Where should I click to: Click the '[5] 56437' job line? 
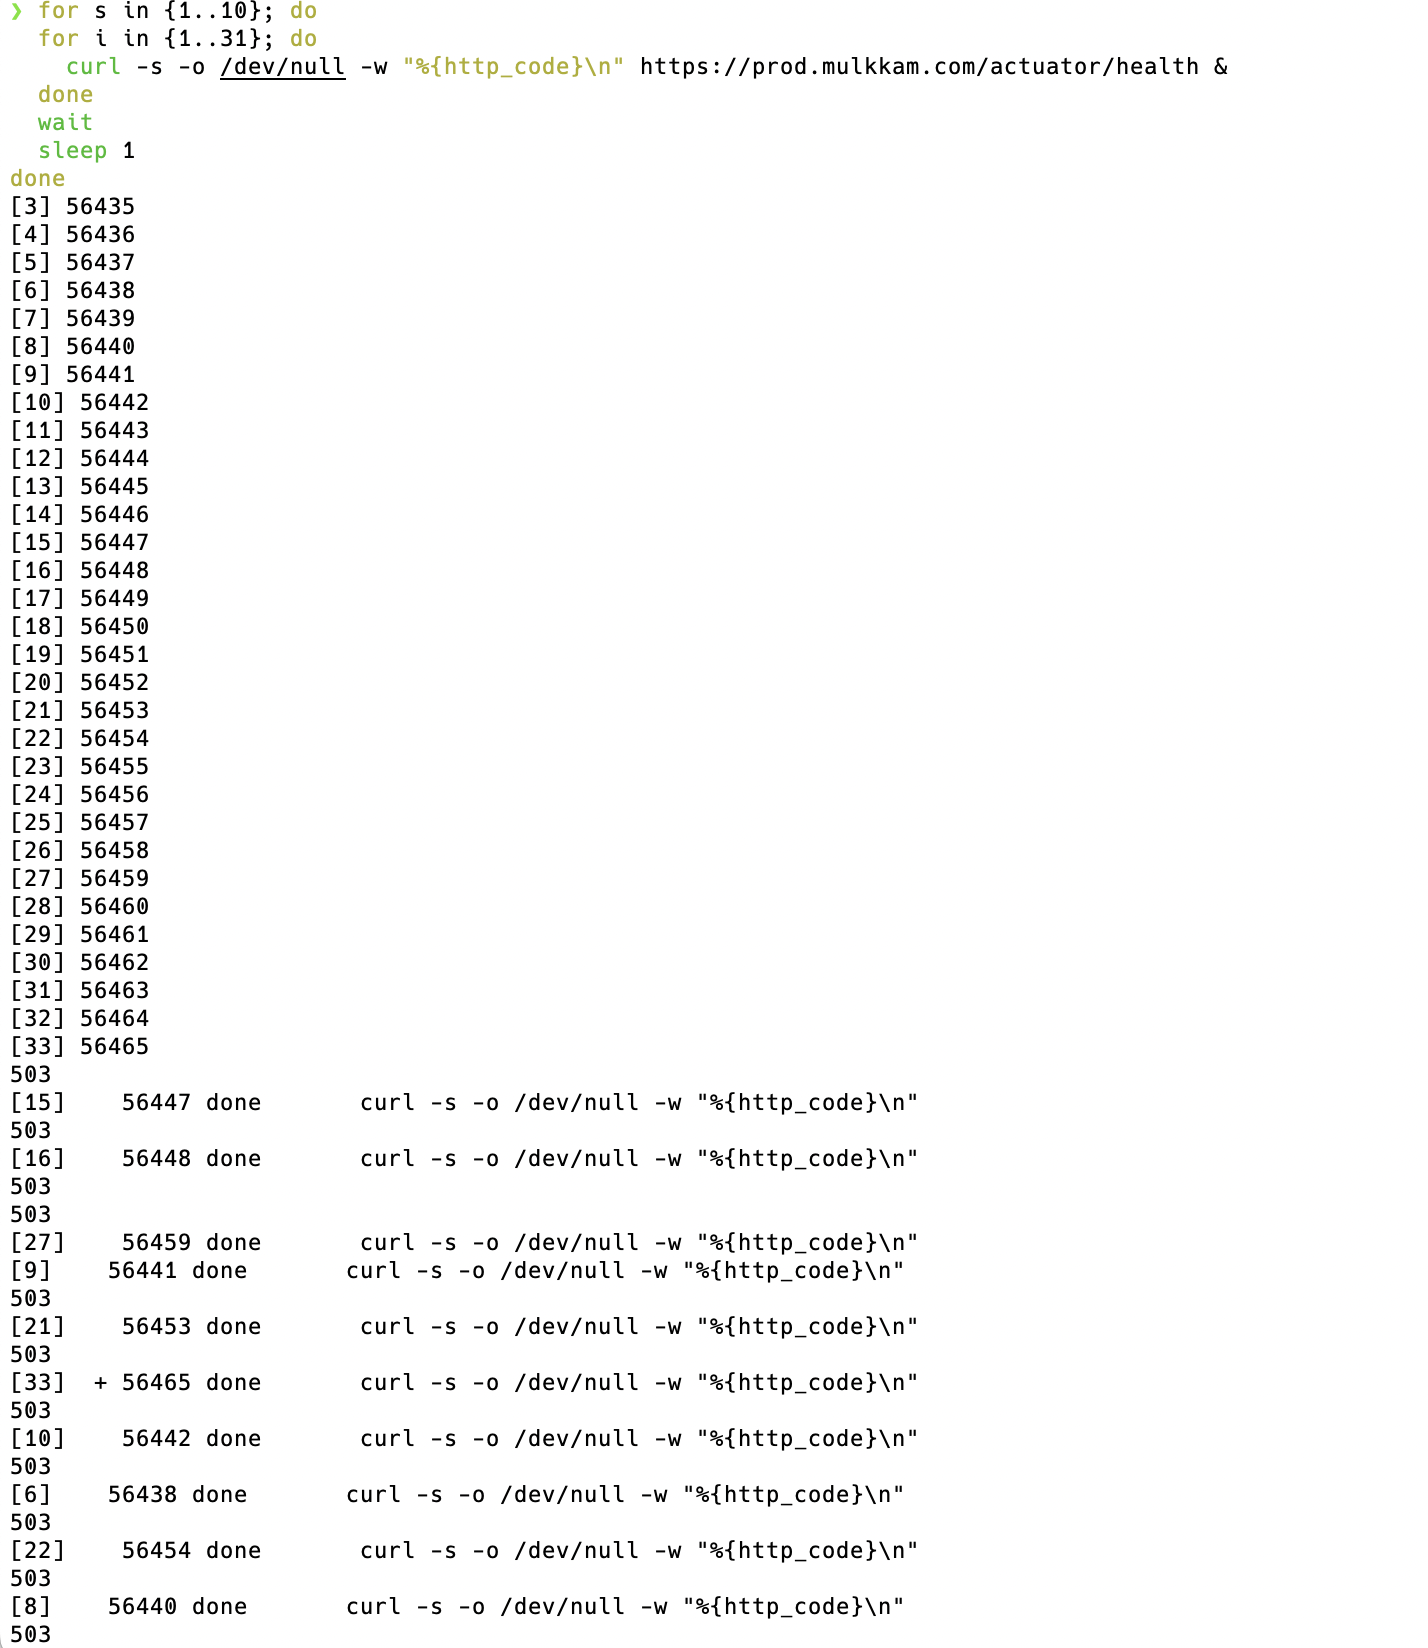(72, 262)
